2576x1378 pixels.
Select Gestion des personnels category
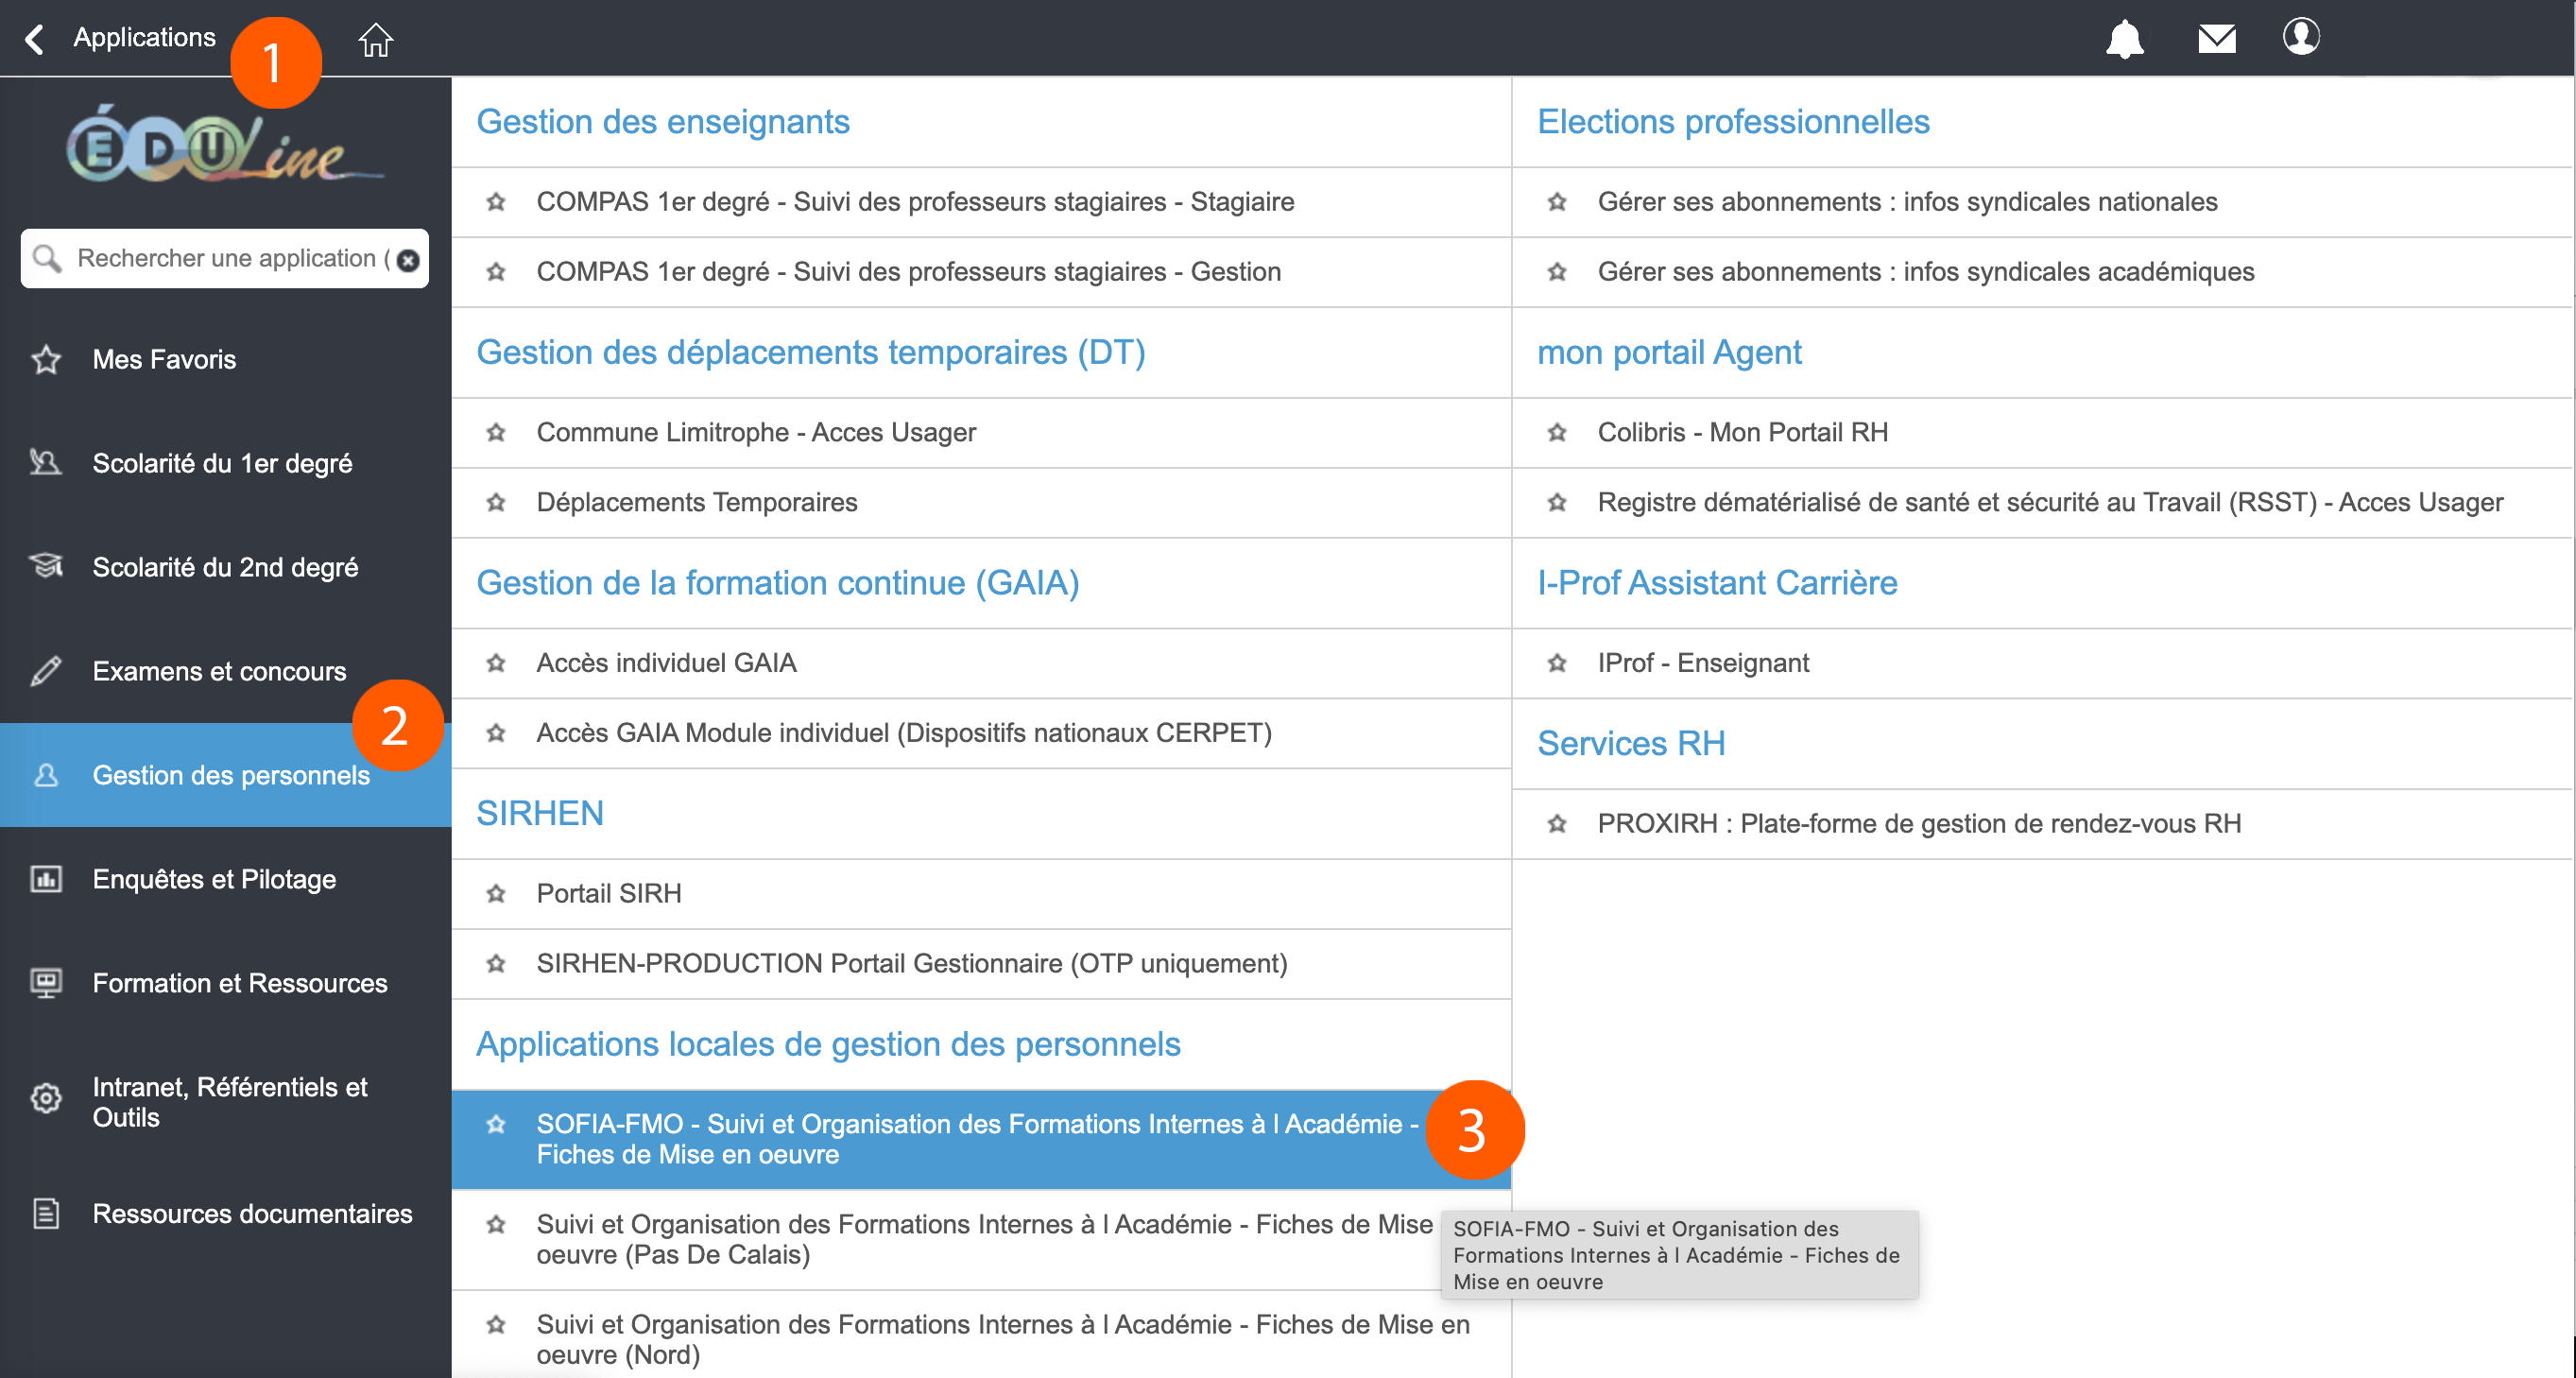pyautogui.click(x=226, y=775)
